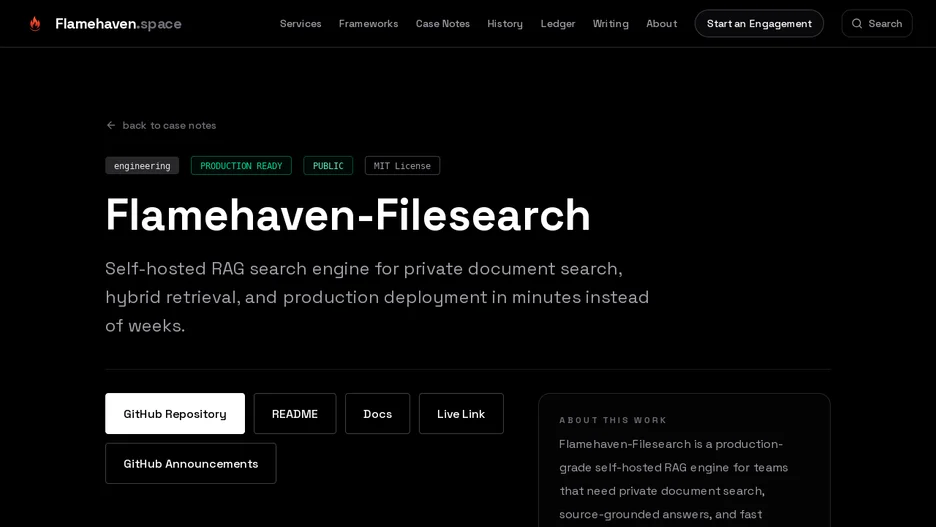Open the GitHub Repository button
Screen dimensions: 936x527
pos(175,413)
